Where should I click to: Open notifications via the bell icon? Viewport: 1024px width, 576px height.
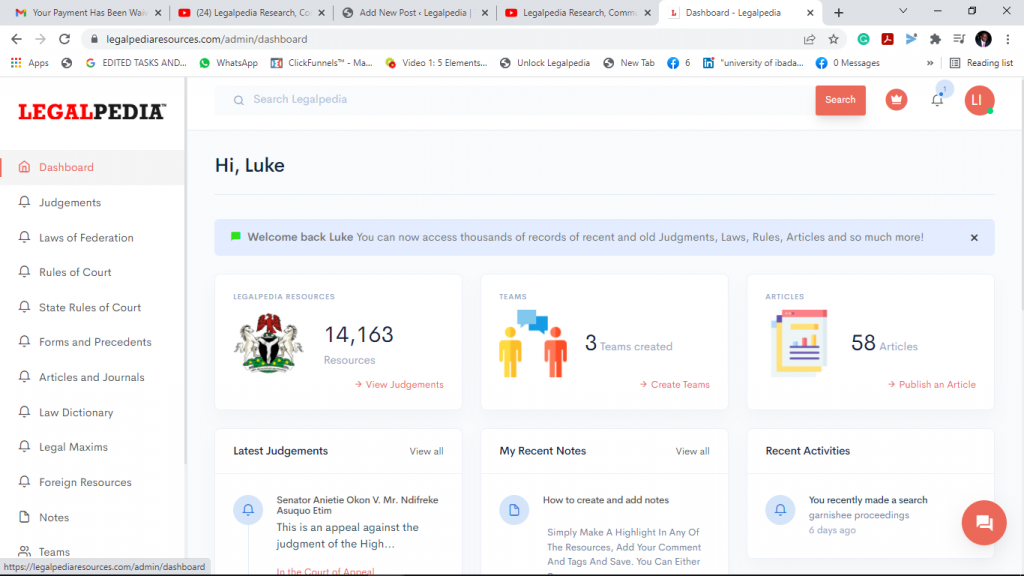point(937,100)
